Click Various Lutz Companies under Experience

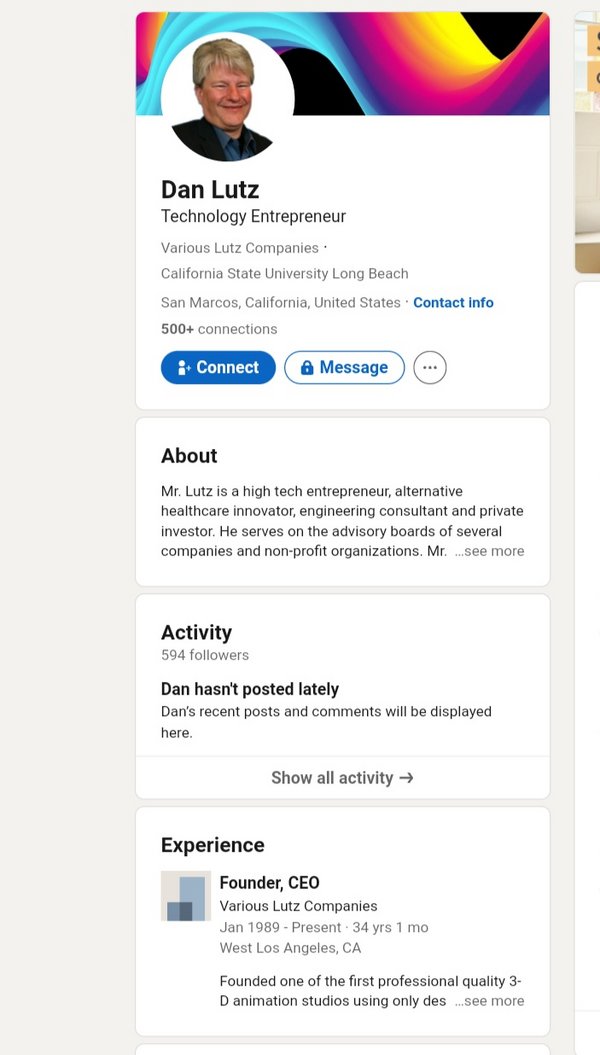pyautogui.click(x=298, y=906)
